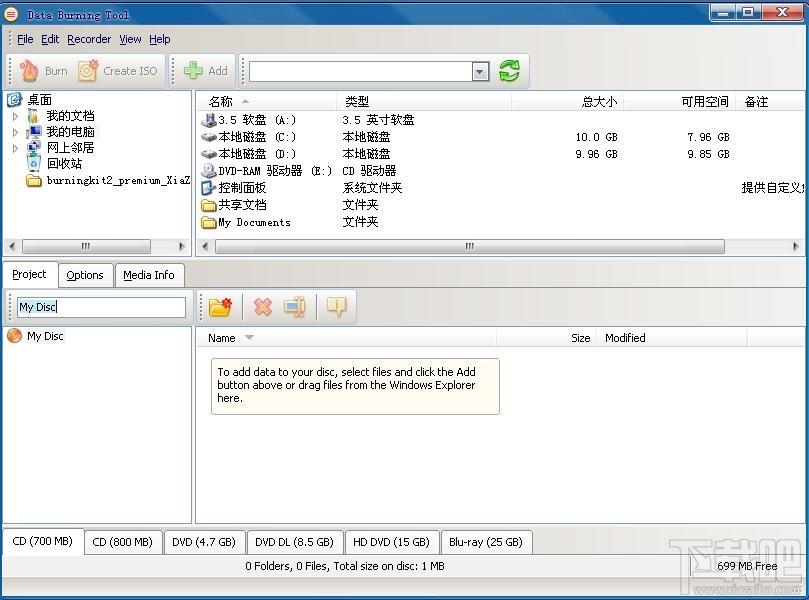Open the File menu
Screen dimensions: 809x600
(x=25, y=39)
